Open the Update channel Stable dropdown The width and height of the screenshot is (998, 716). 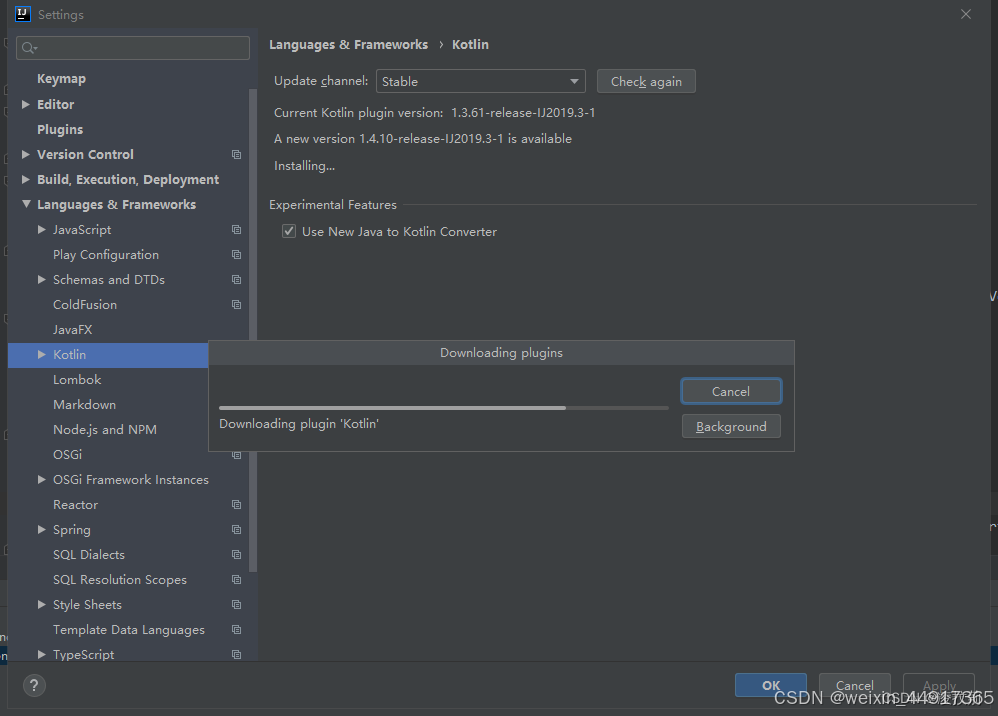pyautogui.click(x=481, y=81)
